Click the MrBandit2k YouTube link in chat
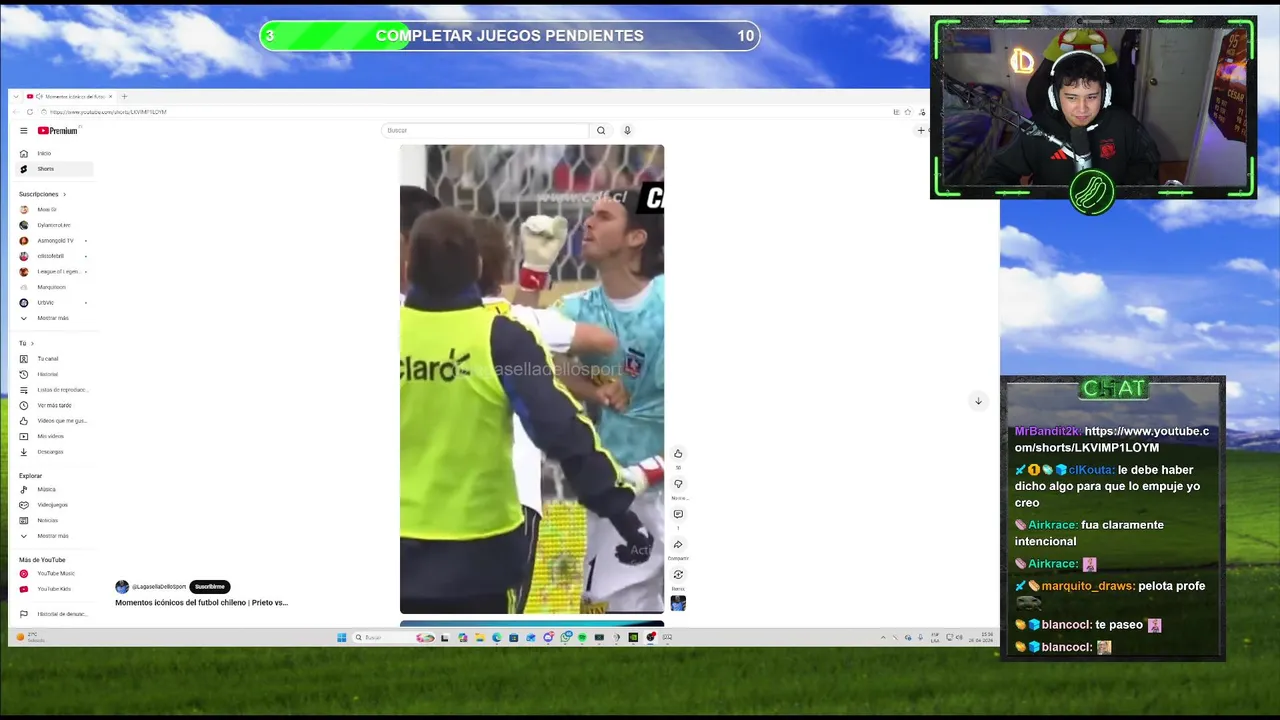Viewport: 1280px width, 720px height. tap(1112, 439)
